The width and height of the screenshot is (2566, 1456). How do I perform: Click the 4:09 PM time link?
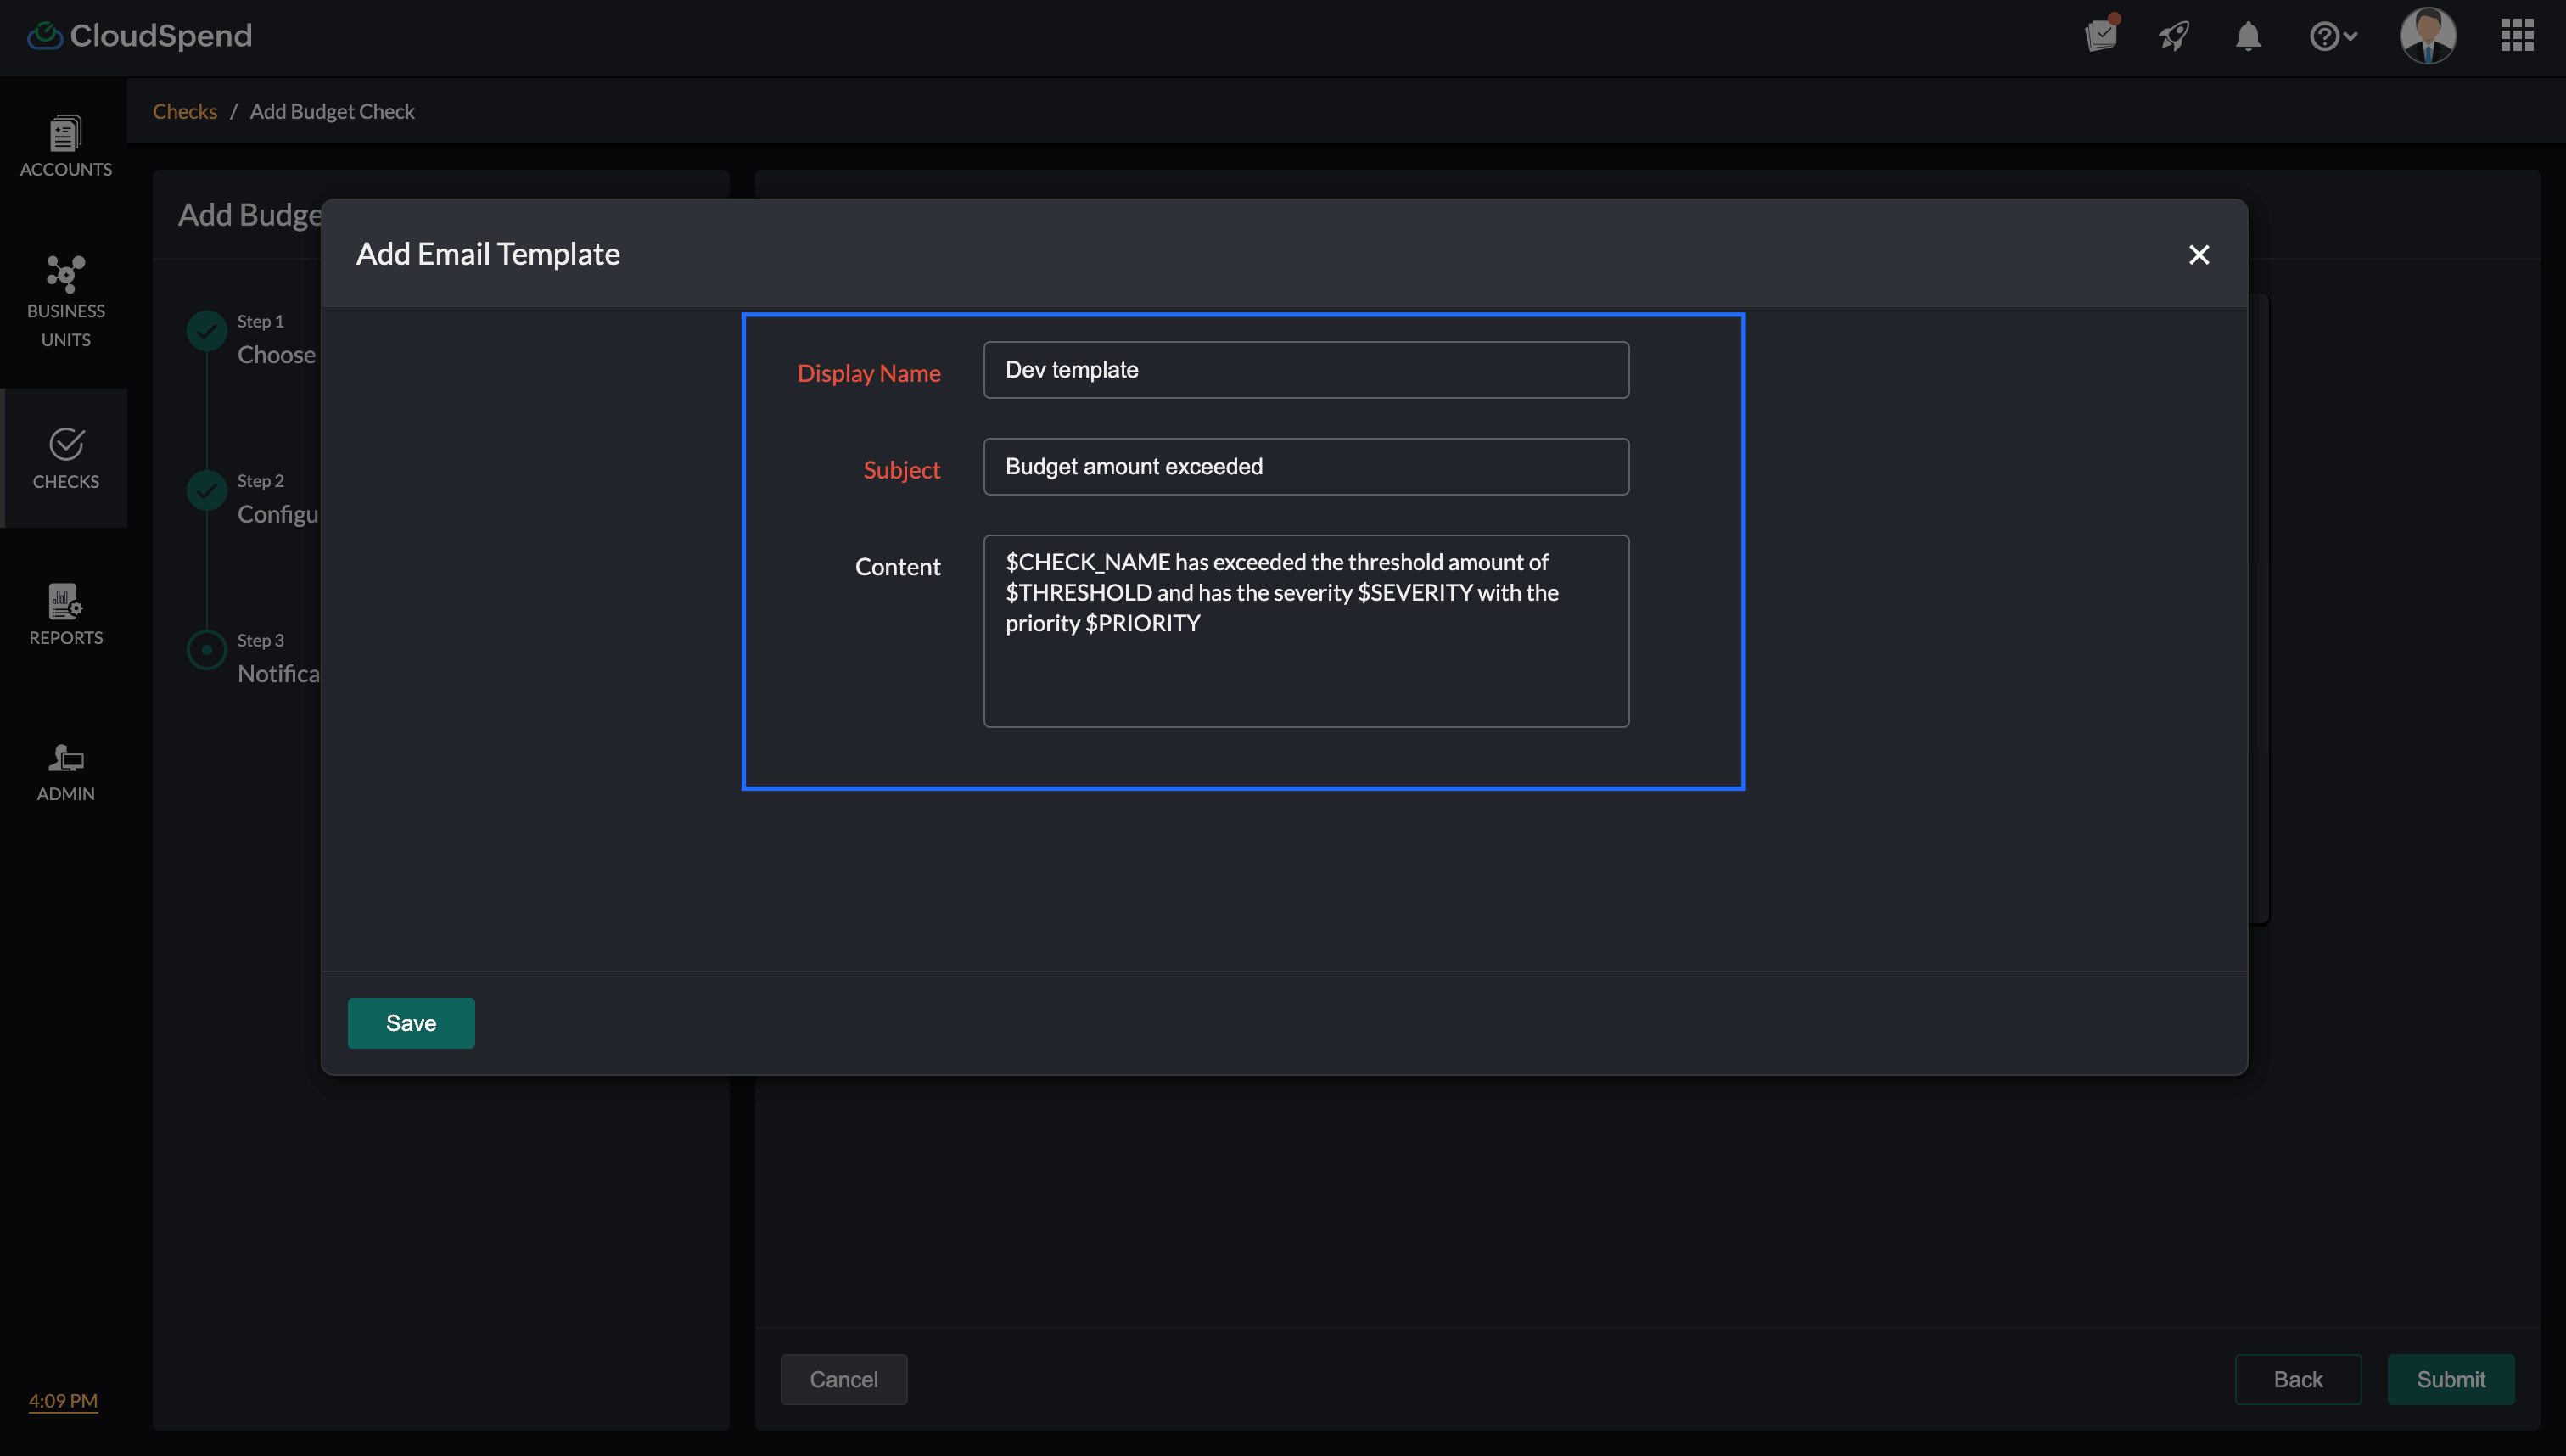[63, 1400]
